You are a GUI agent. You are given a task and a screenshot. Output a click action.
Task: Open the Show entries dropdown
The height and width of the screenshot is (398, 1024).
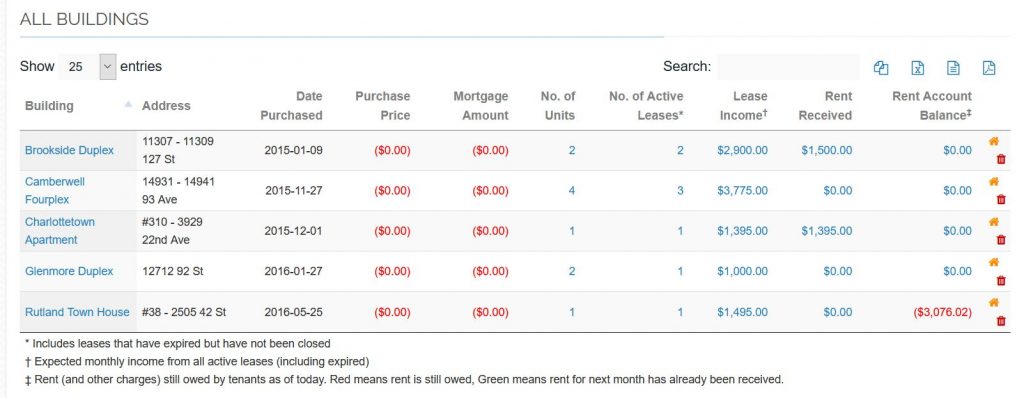click(x=88, y=67)
